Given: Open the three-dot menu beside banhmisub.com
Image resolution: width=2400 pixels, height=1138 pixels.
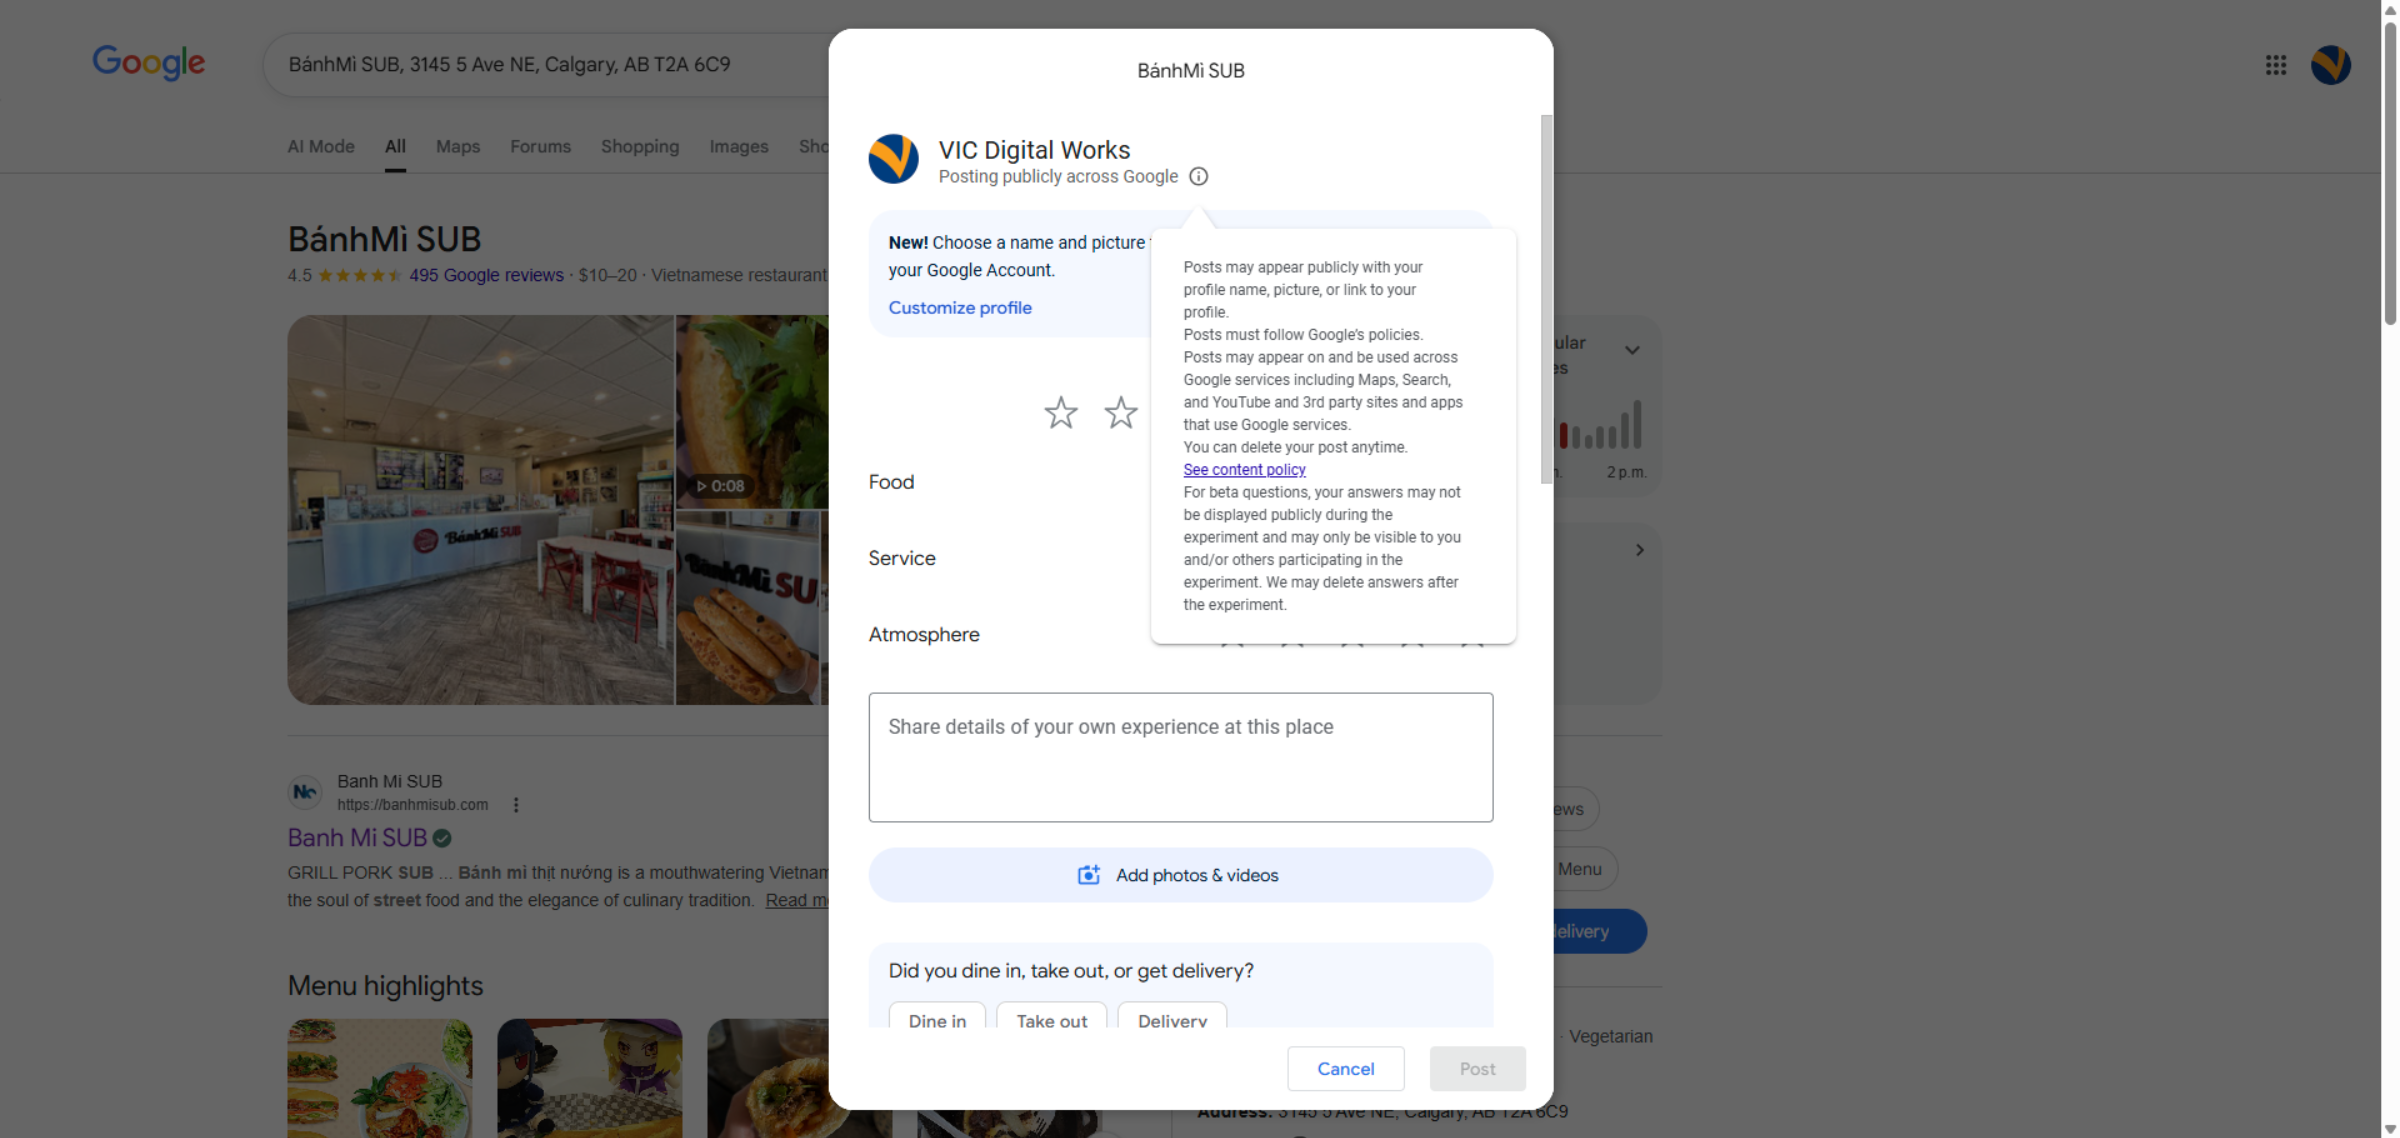Looking at the screenshot, I should point(516,805).
